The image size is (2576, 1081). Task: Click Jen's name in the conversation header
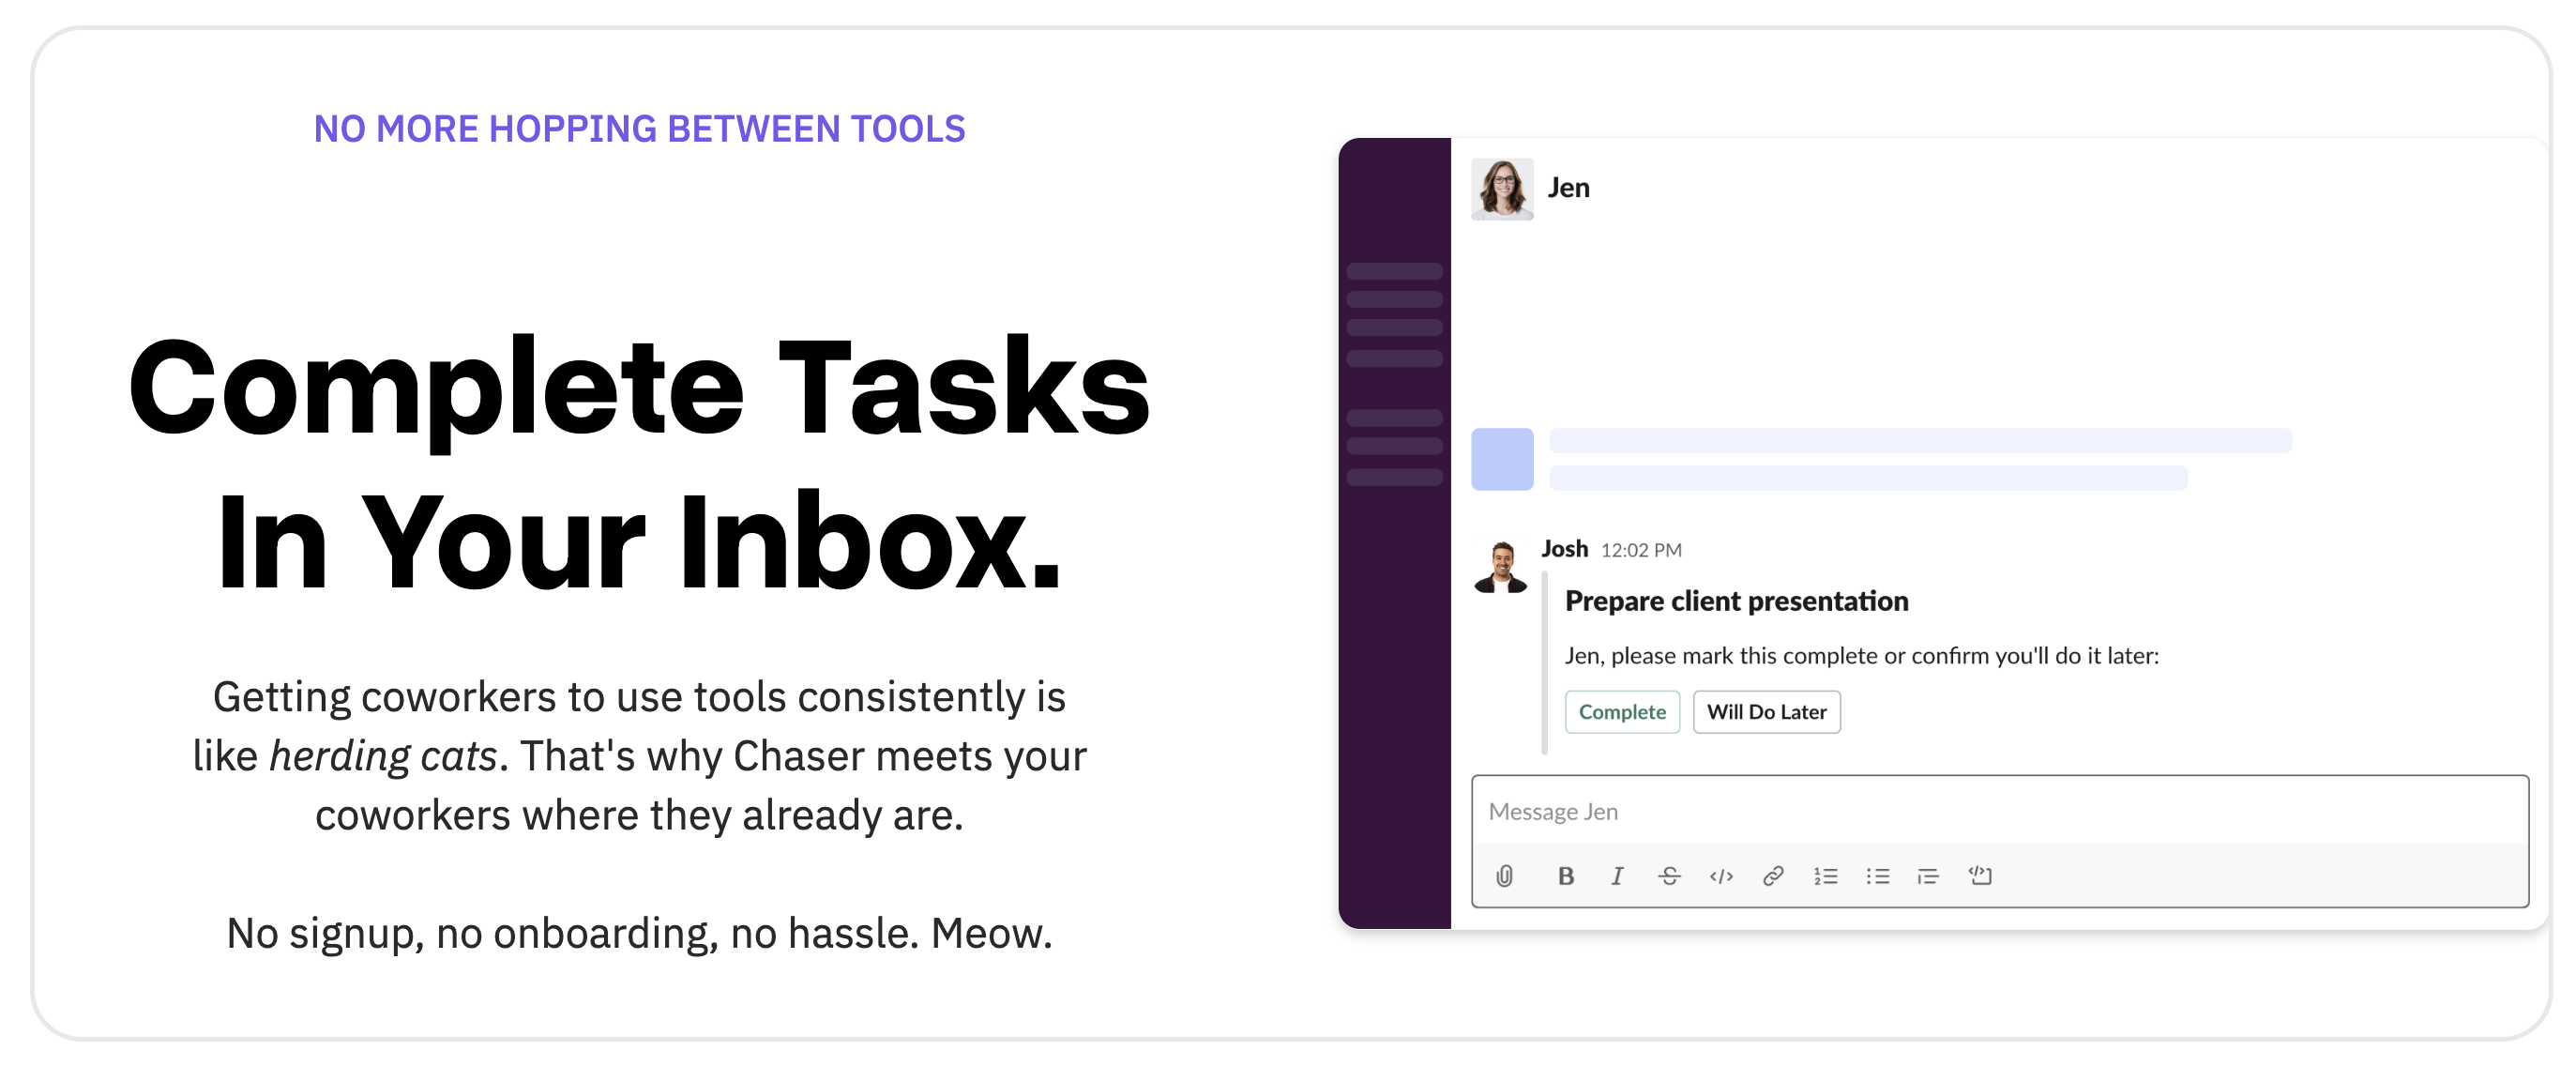[1569, 188]
